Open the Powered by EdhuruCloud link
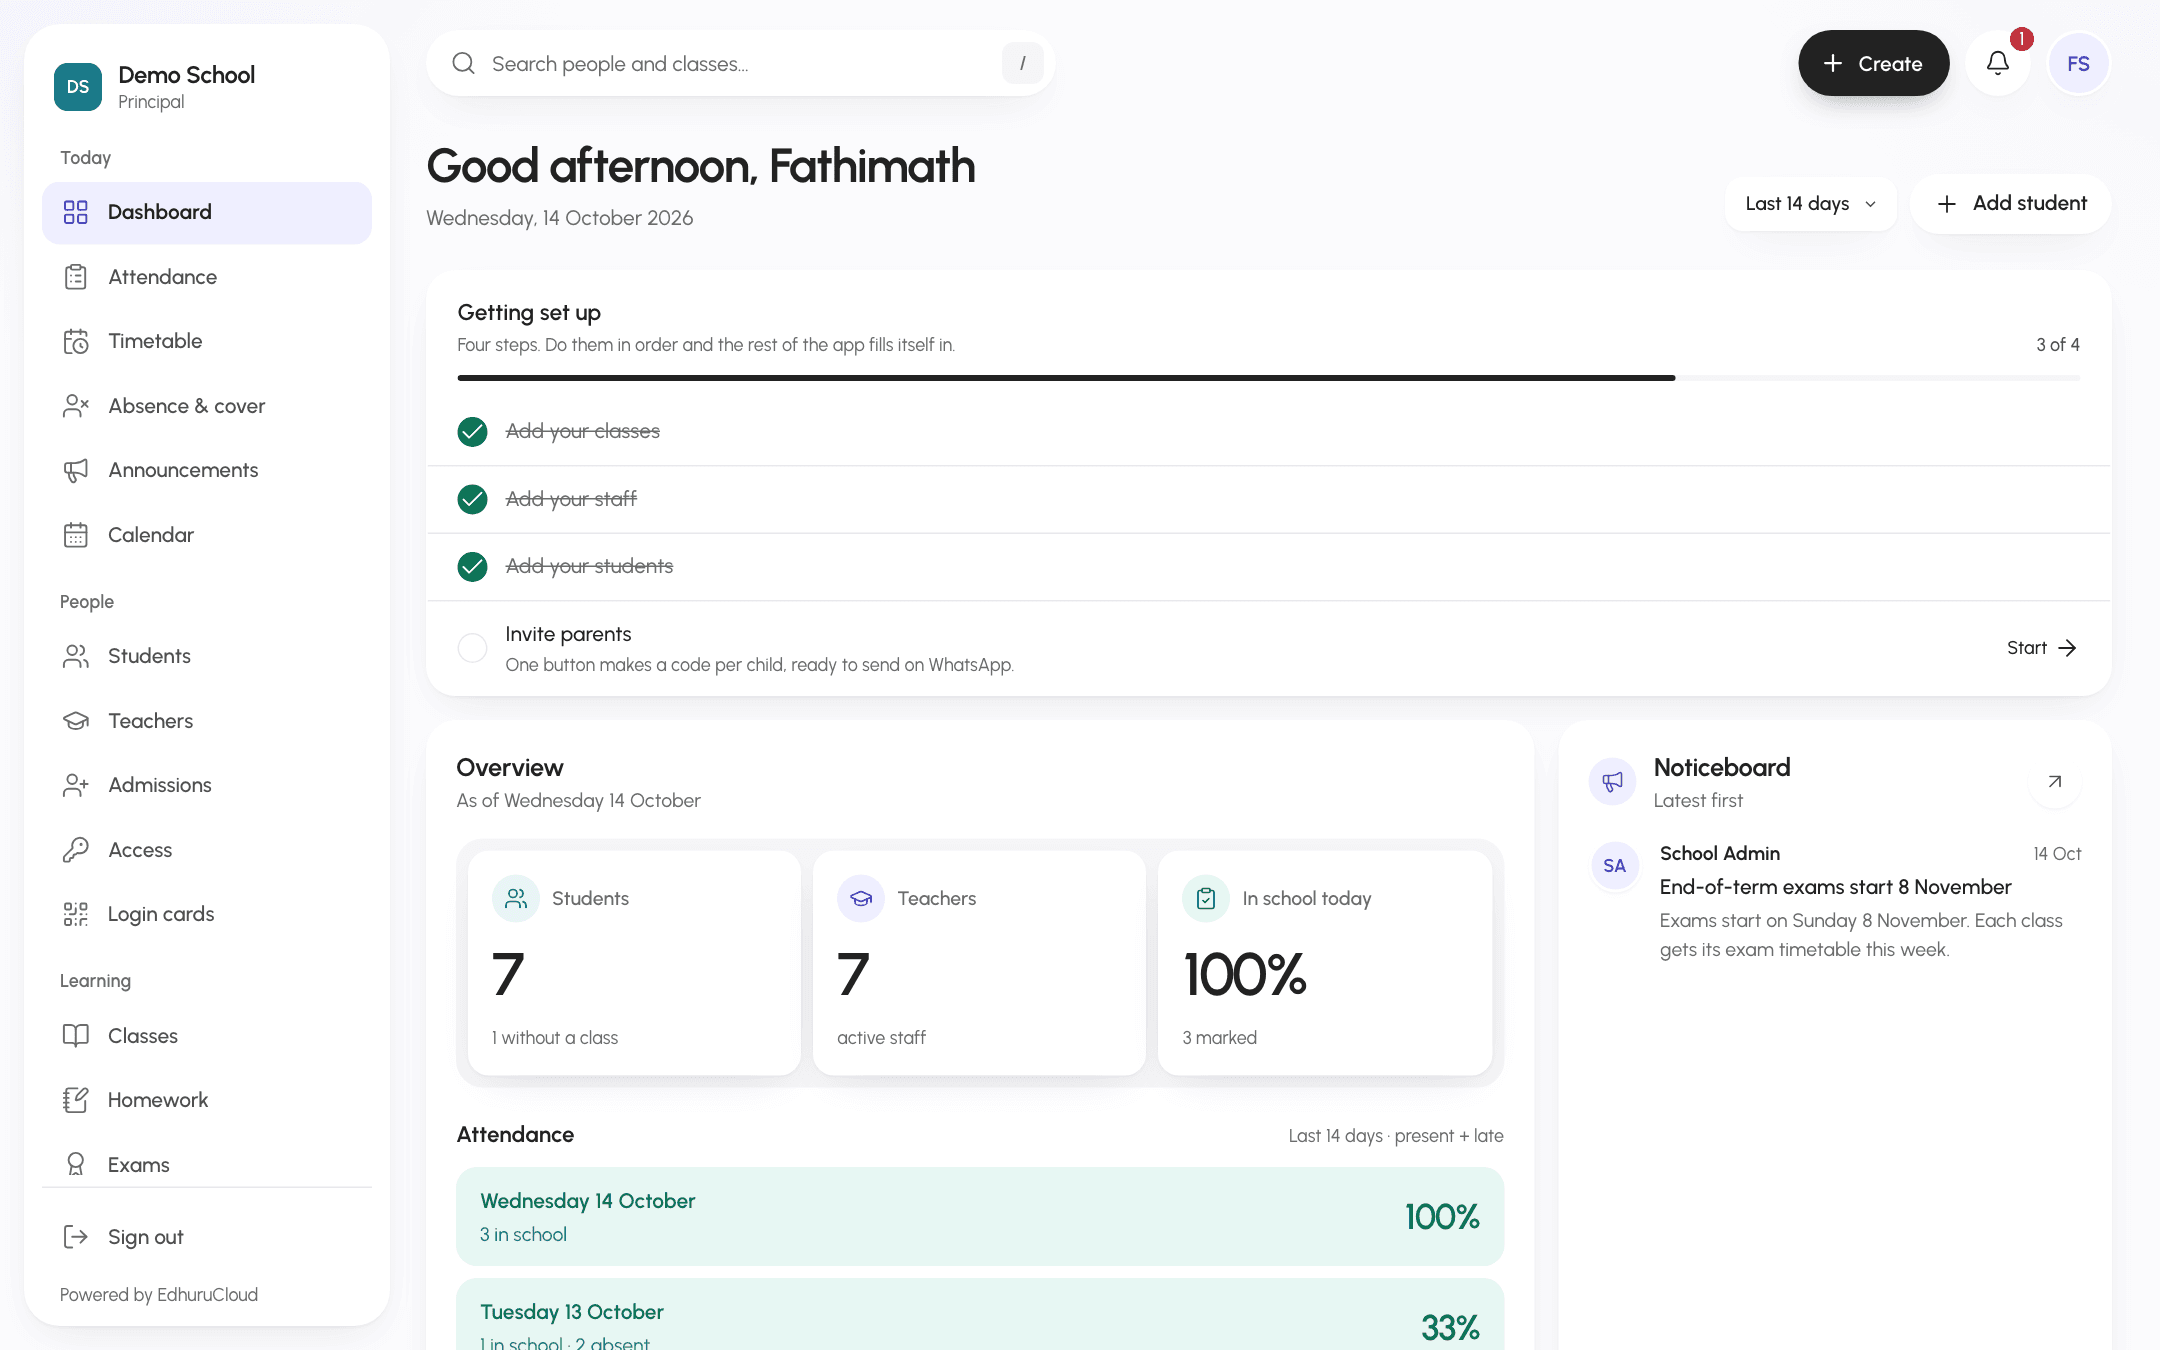The width and height of the screenshot is (2160, 1350). (159, 1295)
